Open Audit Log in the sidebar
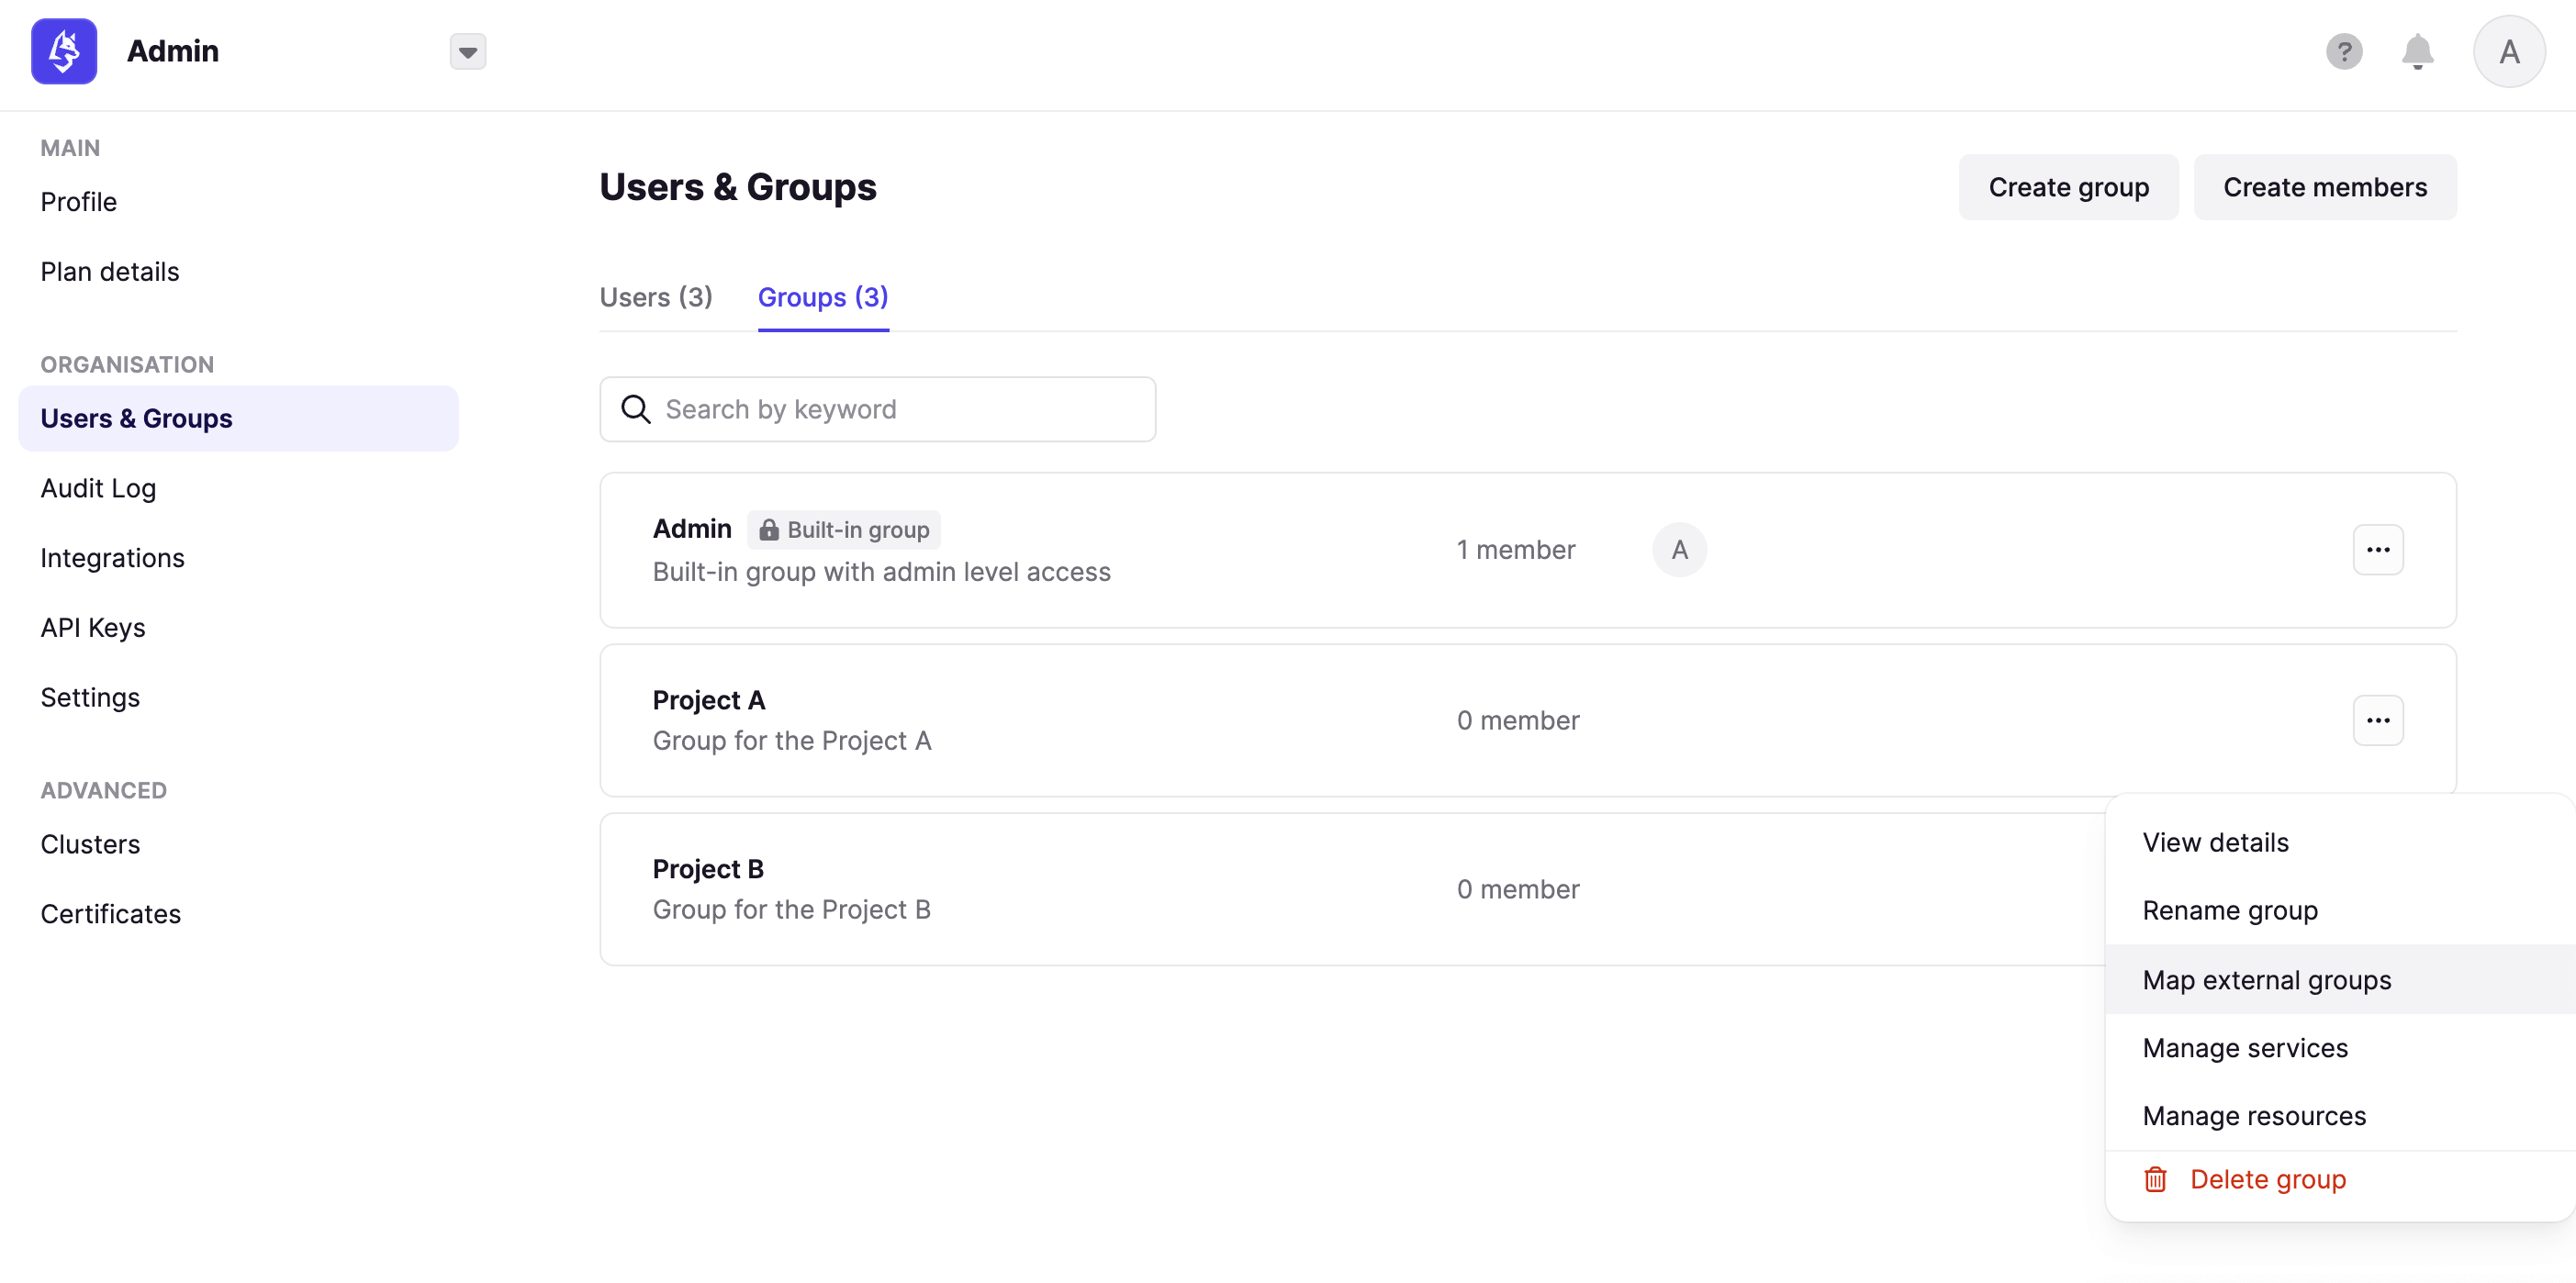2576x1283 pixels. pos(98,488)
